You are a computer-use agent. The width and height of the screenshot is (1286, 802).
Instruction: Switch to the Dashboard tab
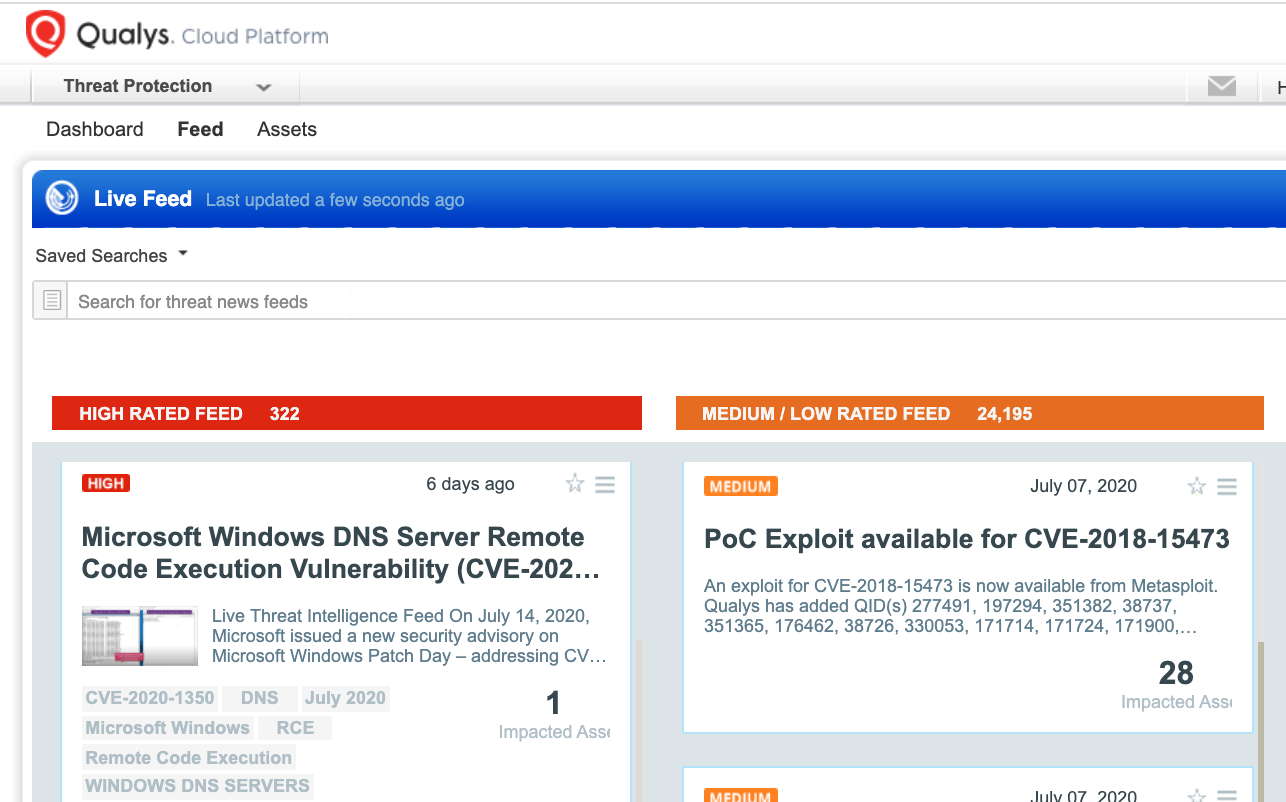click(x=94, y=129)
